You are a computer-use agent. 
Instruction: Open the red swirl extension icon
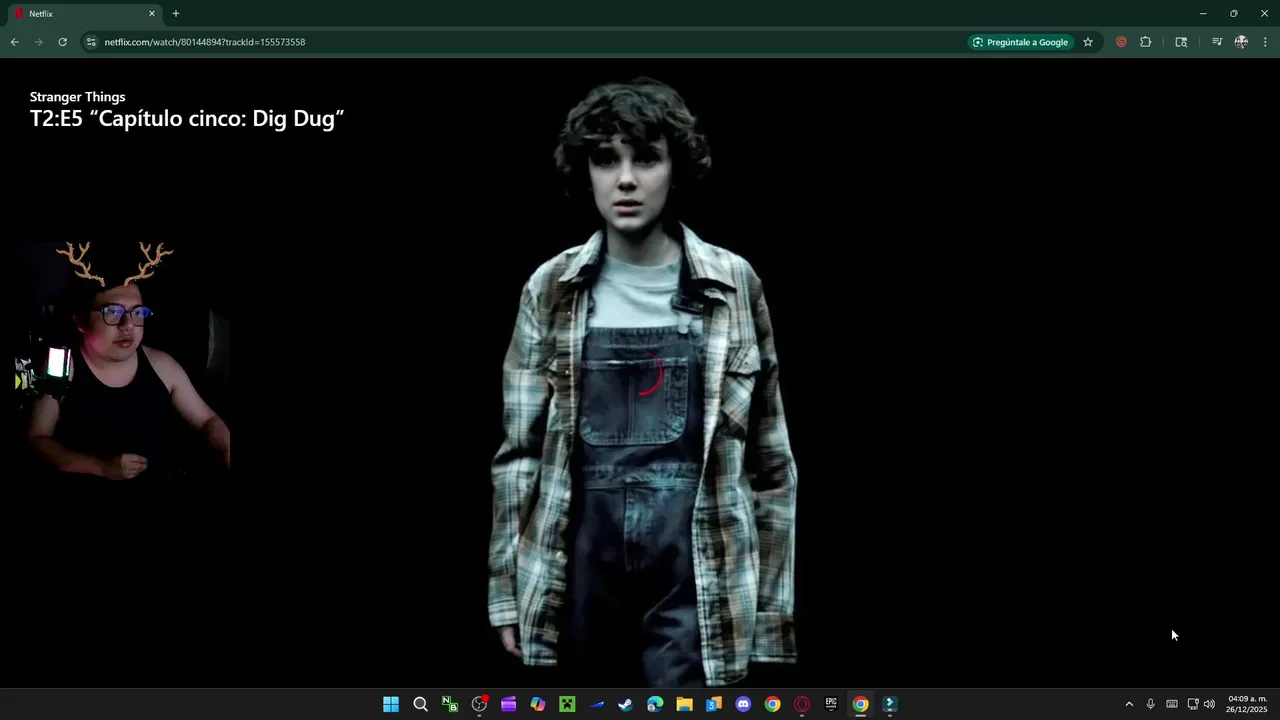[x=1121, y=42]
